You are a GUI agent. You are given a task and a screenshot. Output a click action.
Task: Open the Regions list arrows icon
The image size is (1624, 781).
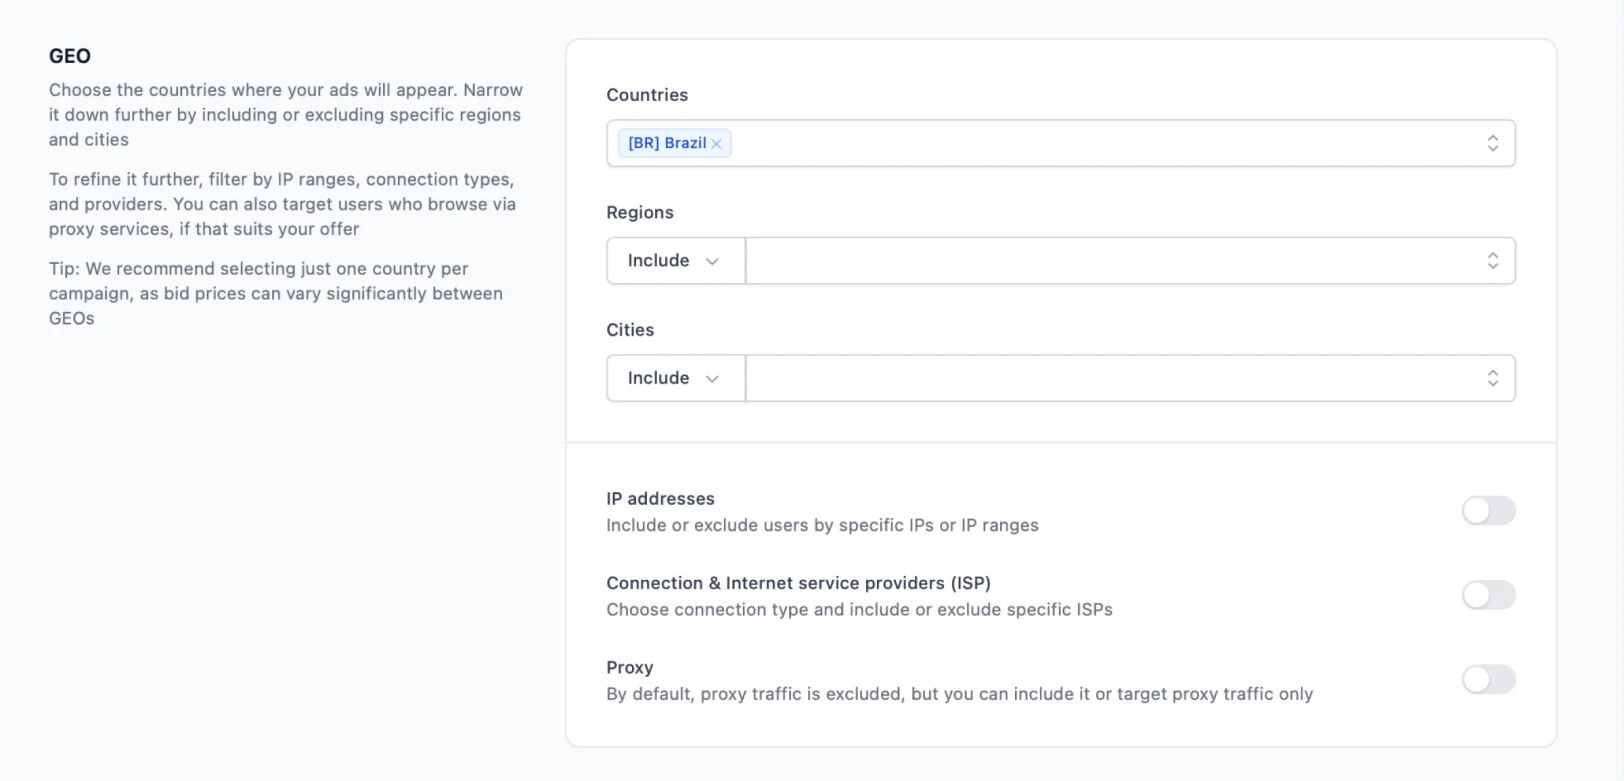(x=1492, y=261)
